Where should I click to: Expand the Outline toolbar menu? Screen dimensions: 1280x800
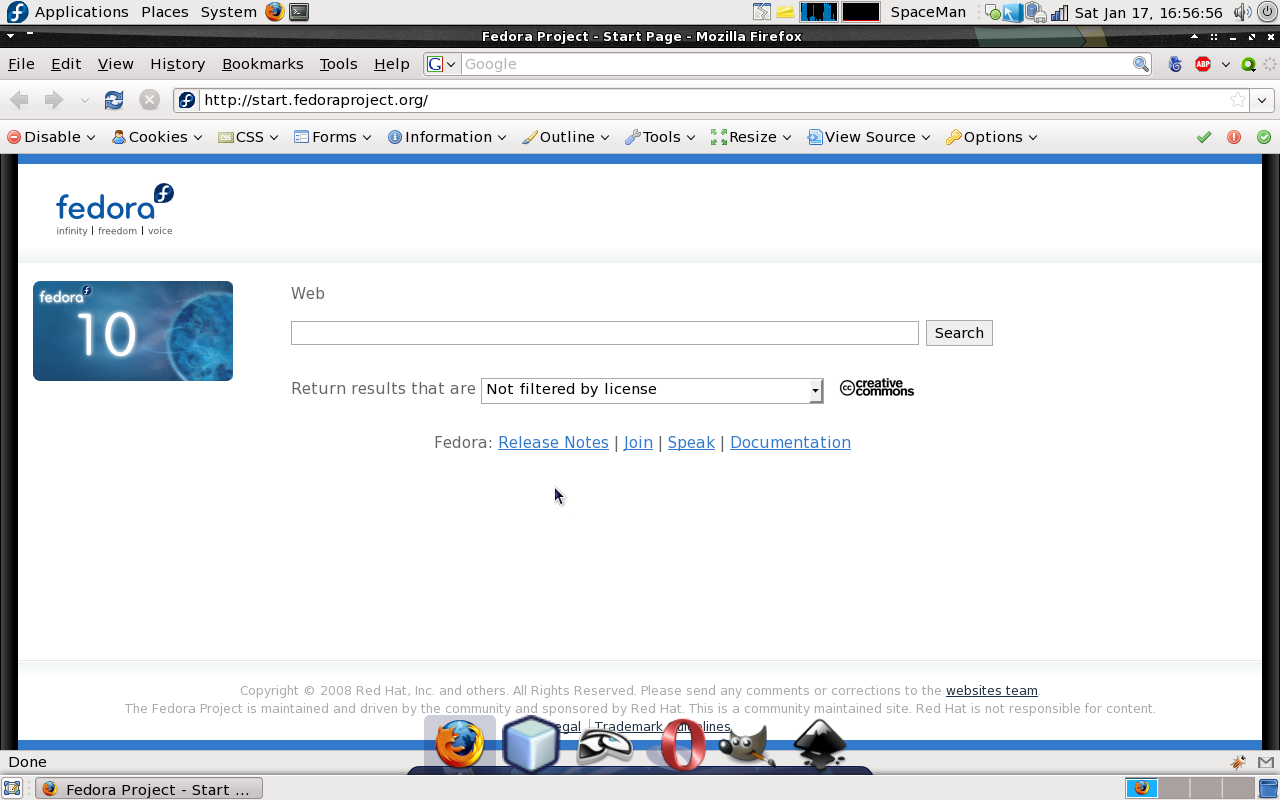pyautogui.click(x=566, y=137)
